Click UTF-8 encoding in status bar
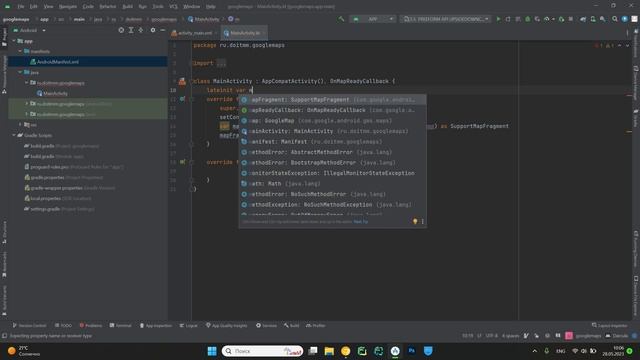This screenshot has height=360, width=640. coord(491,336)
